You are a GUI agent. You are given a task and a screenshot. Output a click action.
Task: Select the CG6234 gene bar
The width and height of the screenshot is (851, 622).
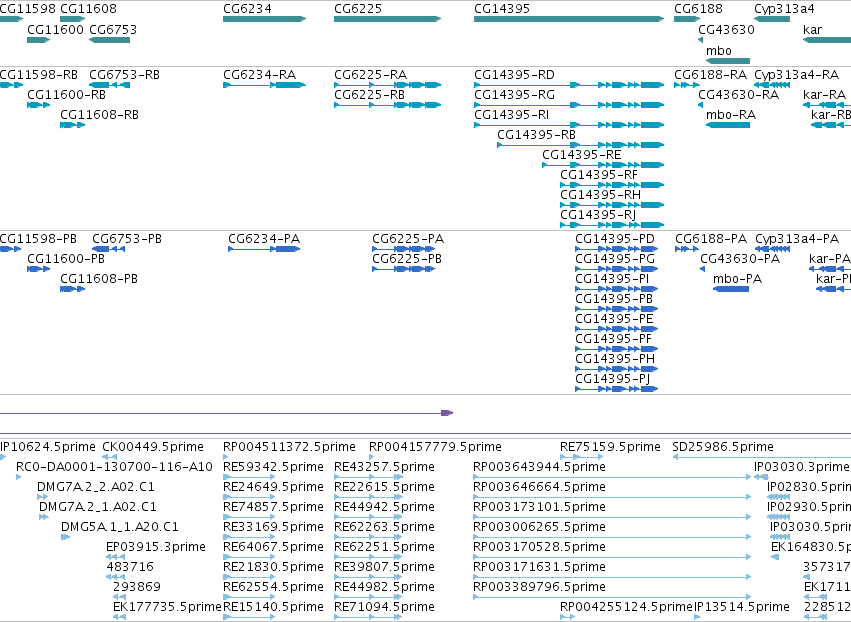(264, 19)
